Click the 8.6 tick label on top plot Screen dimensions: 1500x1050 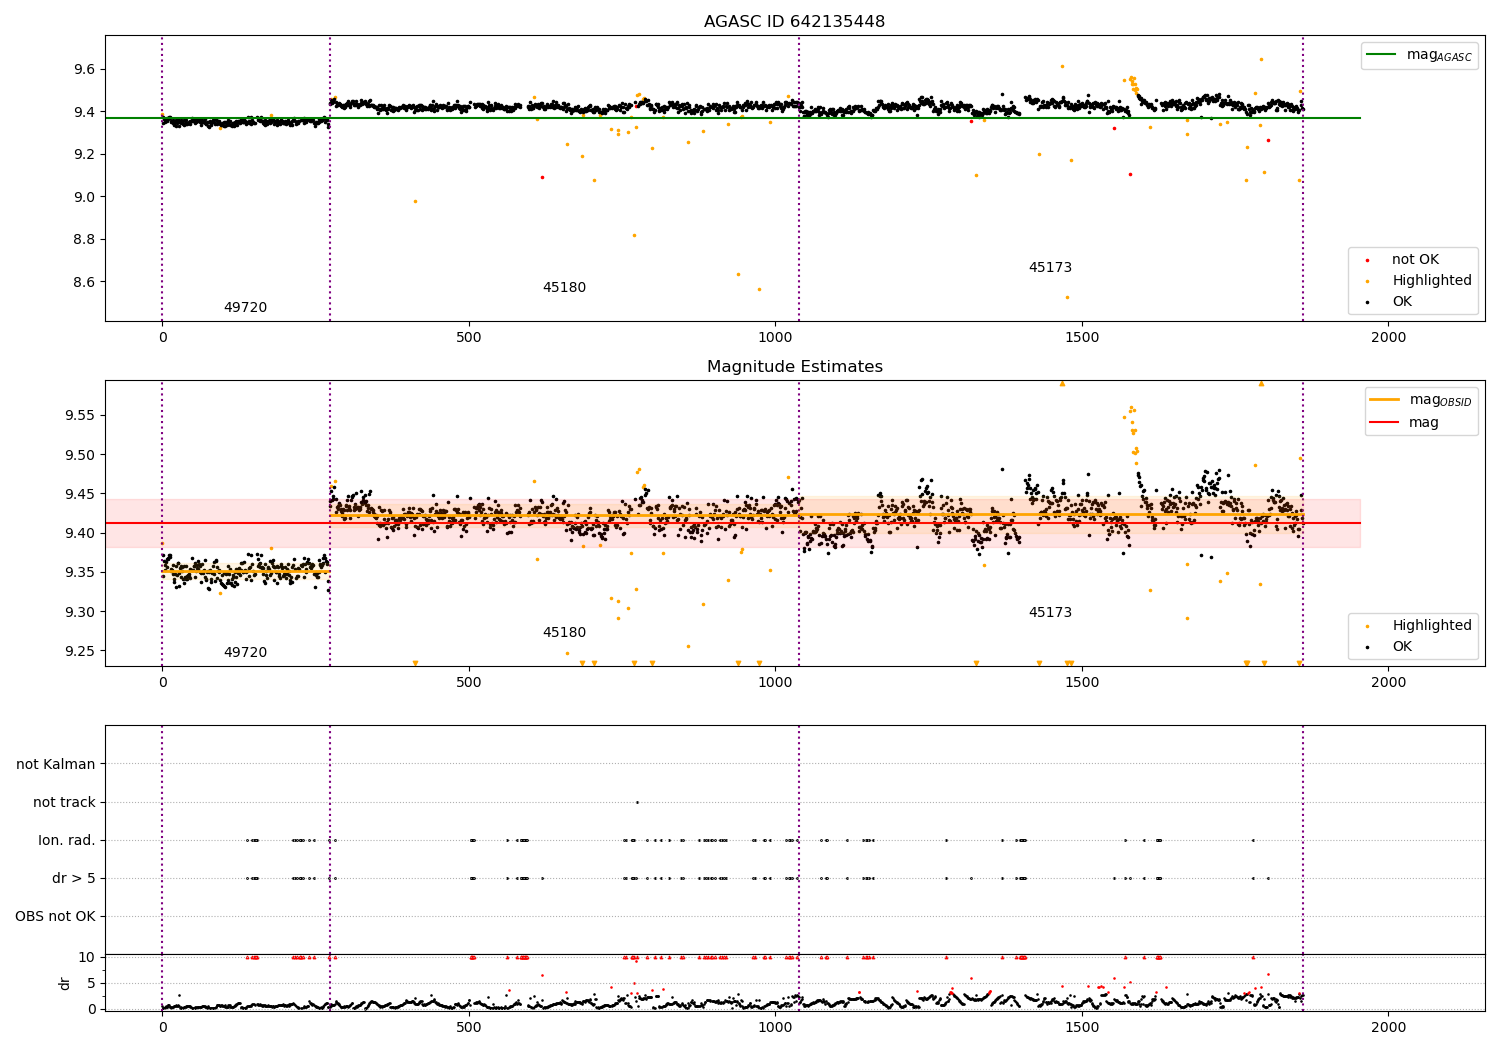(x=84, y=282)
